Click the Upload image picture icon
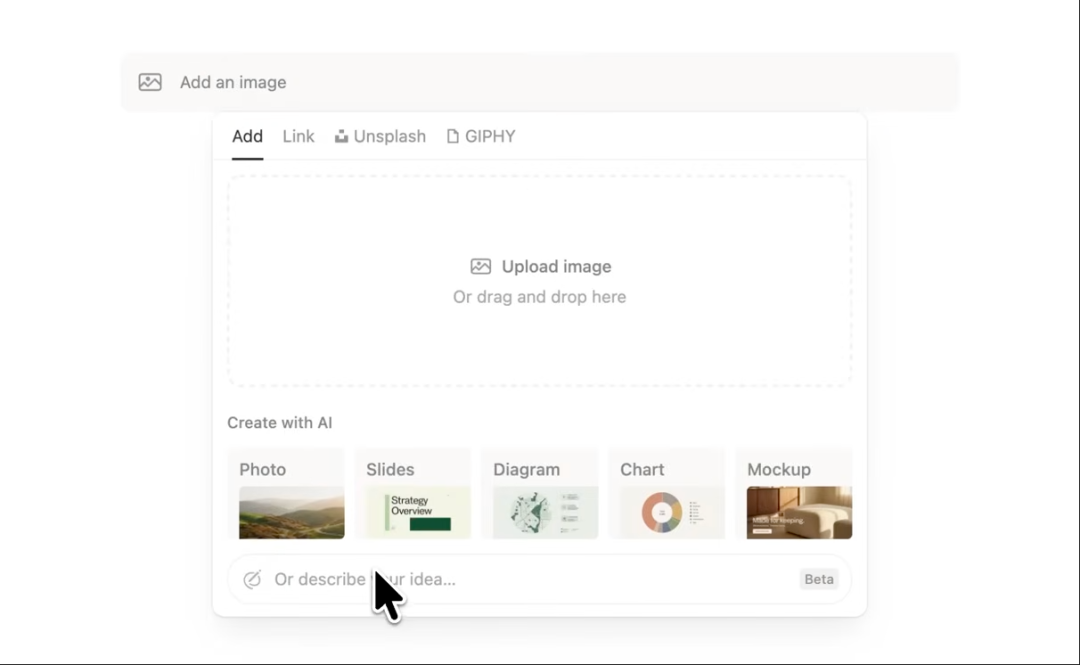Viewport: 1080px width, 665px height. pos(481,267)
